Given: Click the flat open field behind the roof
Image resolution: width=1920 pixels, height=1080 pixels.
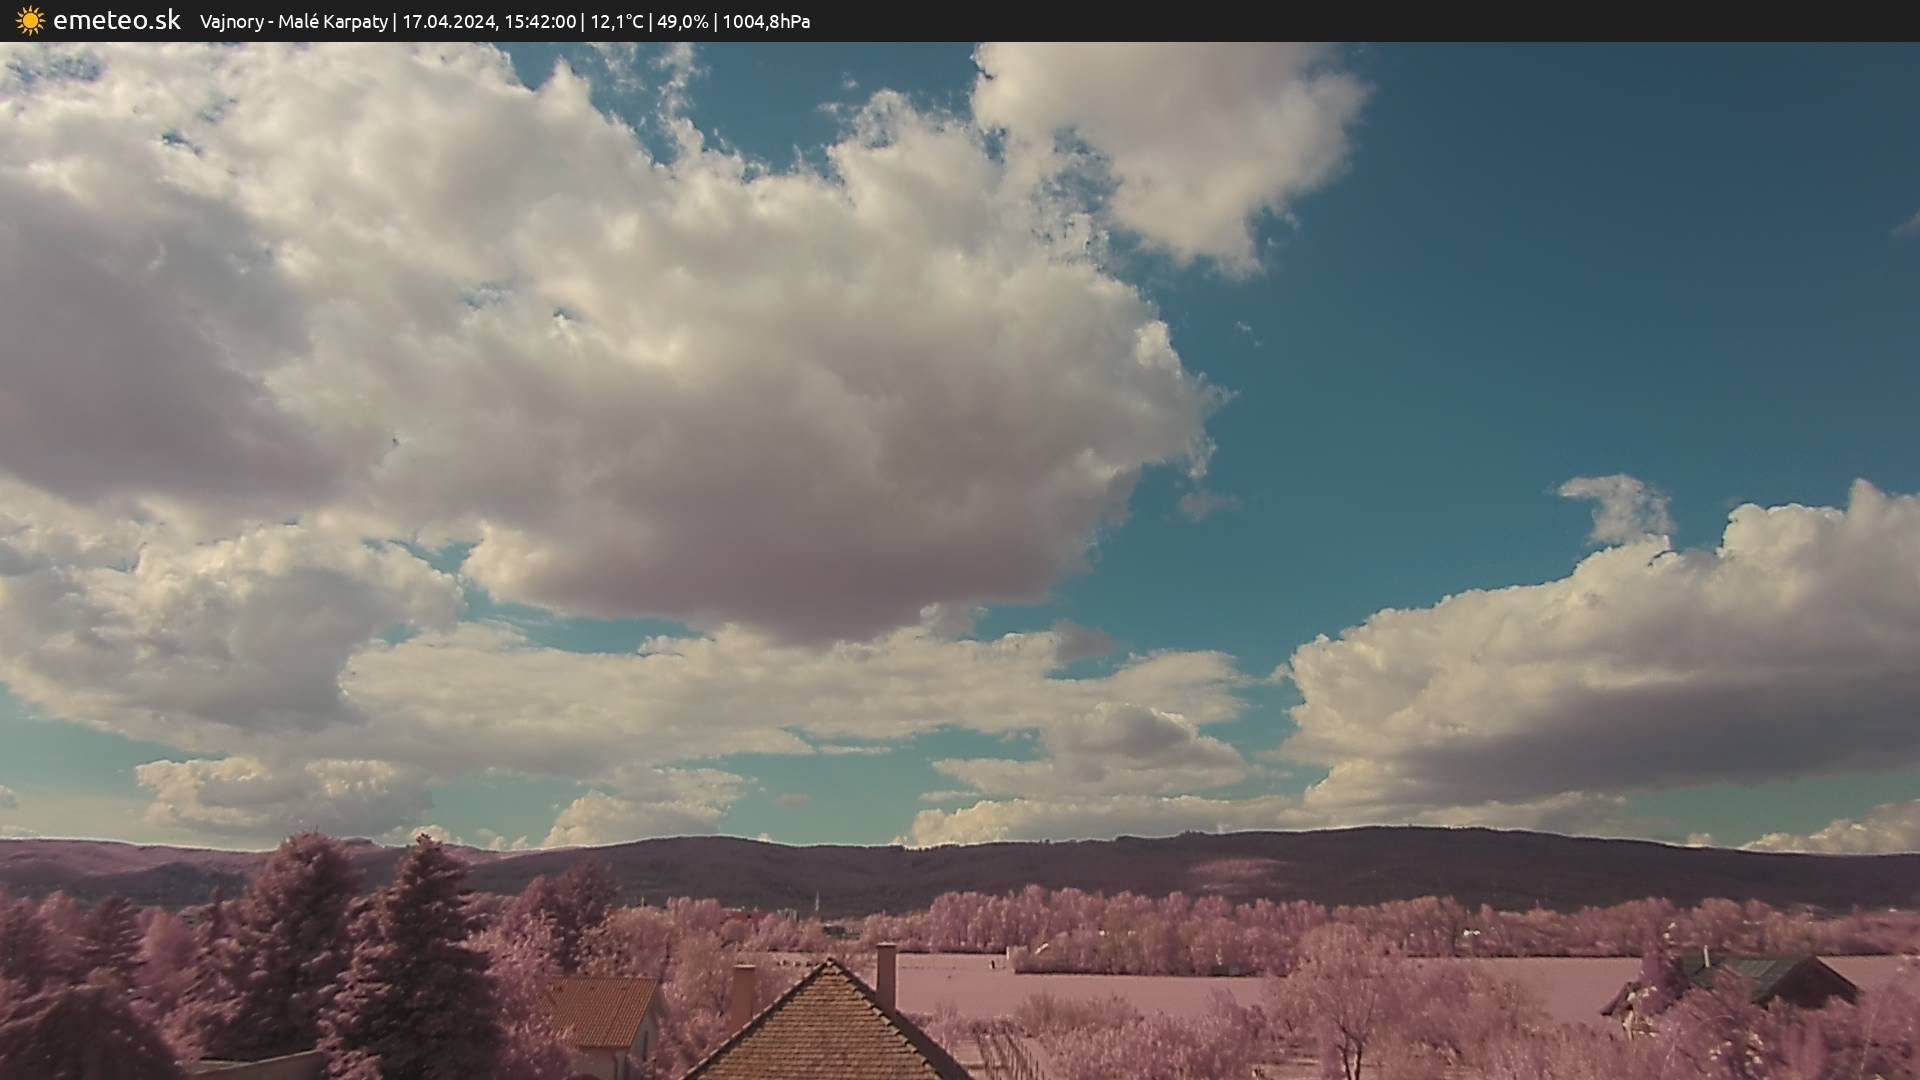Looking at the screenshot, I should [1100, 985].
